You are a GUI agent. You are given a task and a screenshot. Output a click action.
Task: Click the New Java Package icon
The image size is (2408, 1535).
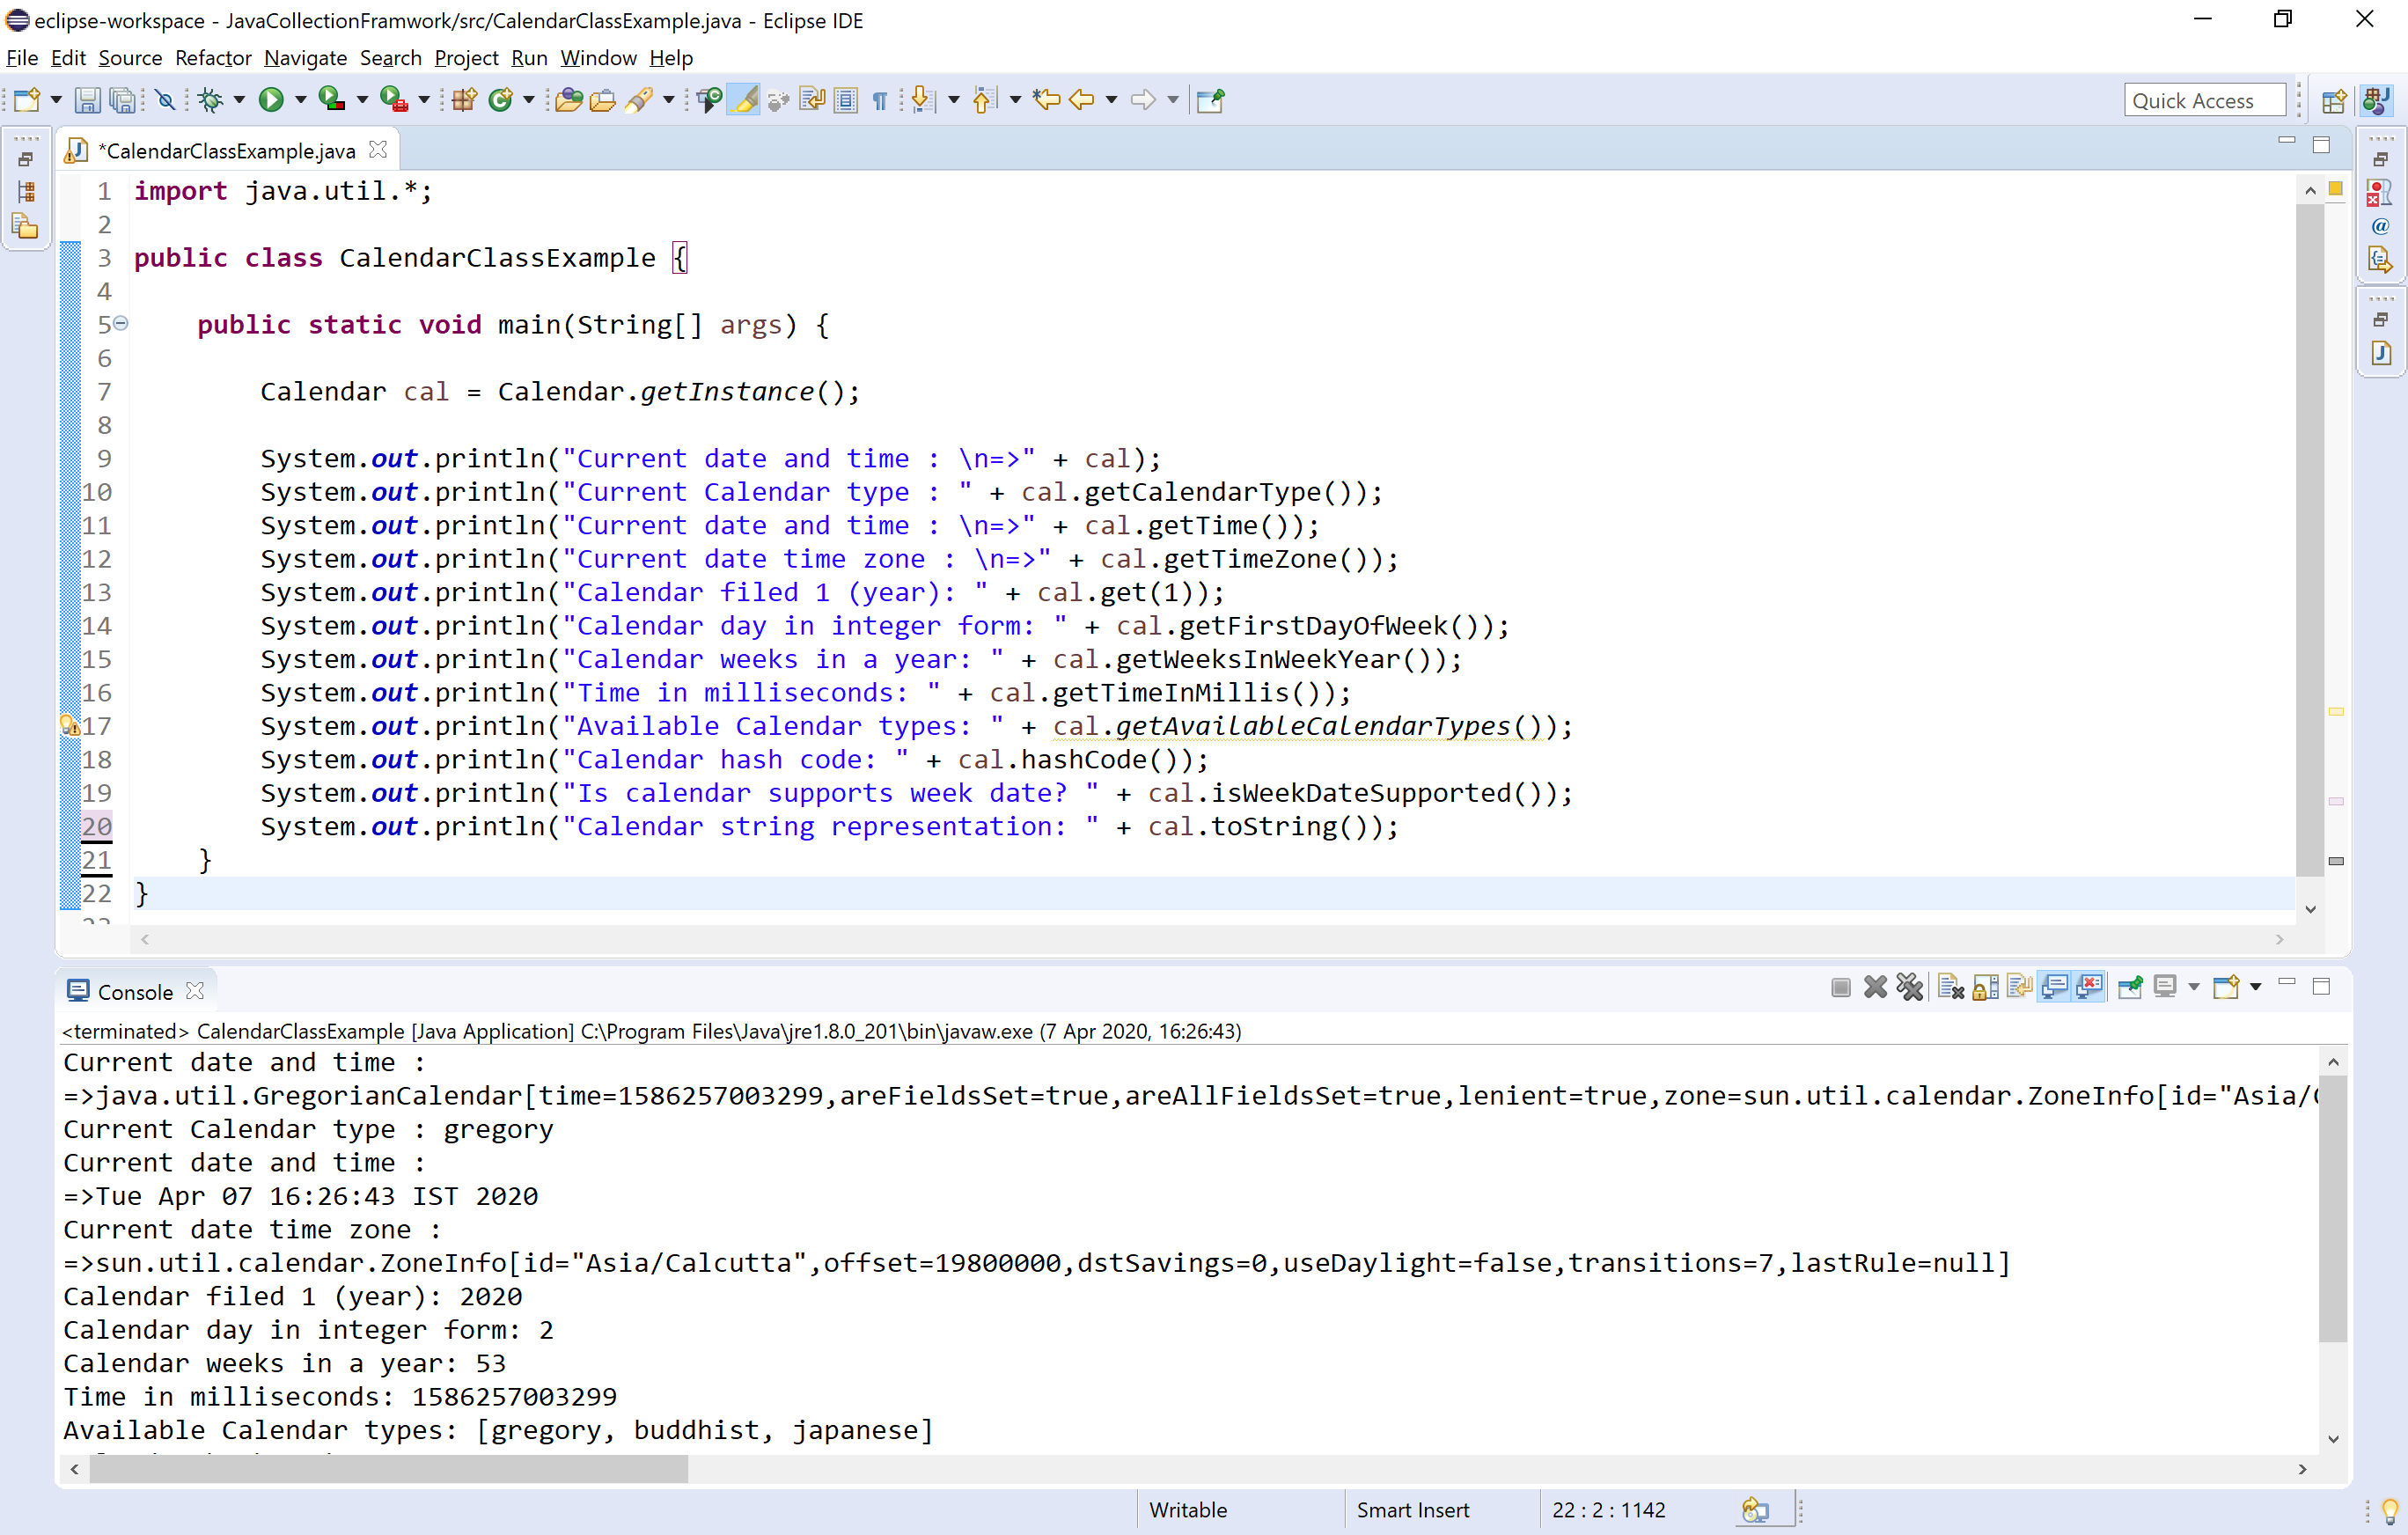click(x=464, y=100)
